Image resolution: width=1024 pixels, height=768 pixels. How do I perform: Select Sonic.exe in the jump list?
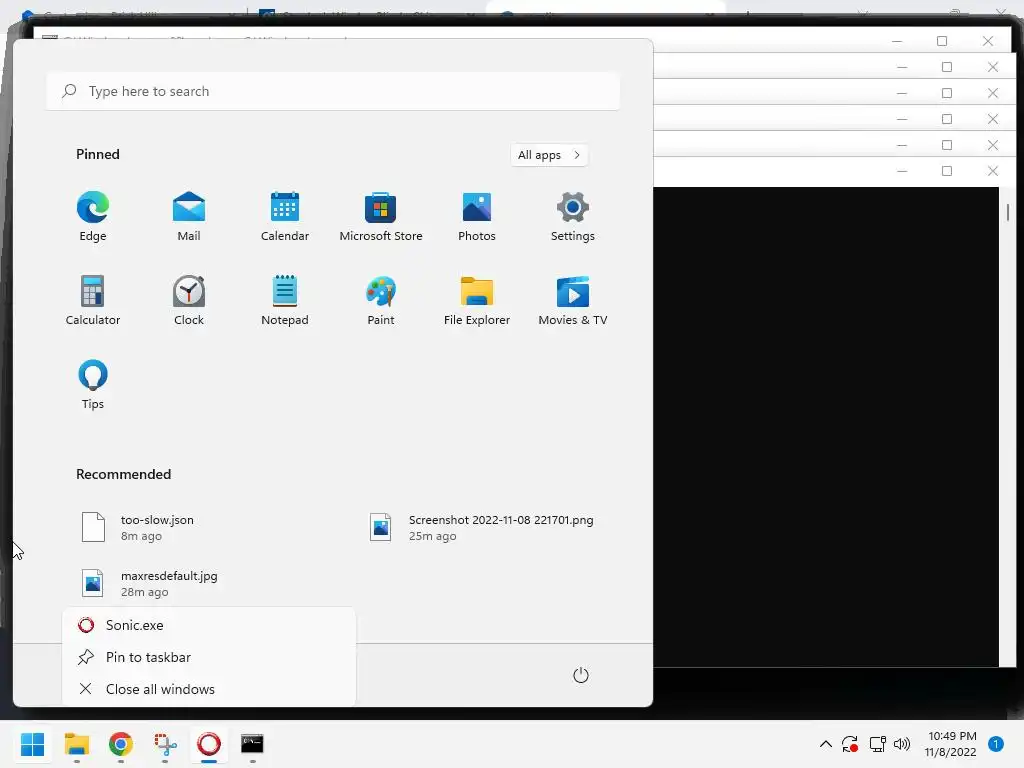(209, 625)
